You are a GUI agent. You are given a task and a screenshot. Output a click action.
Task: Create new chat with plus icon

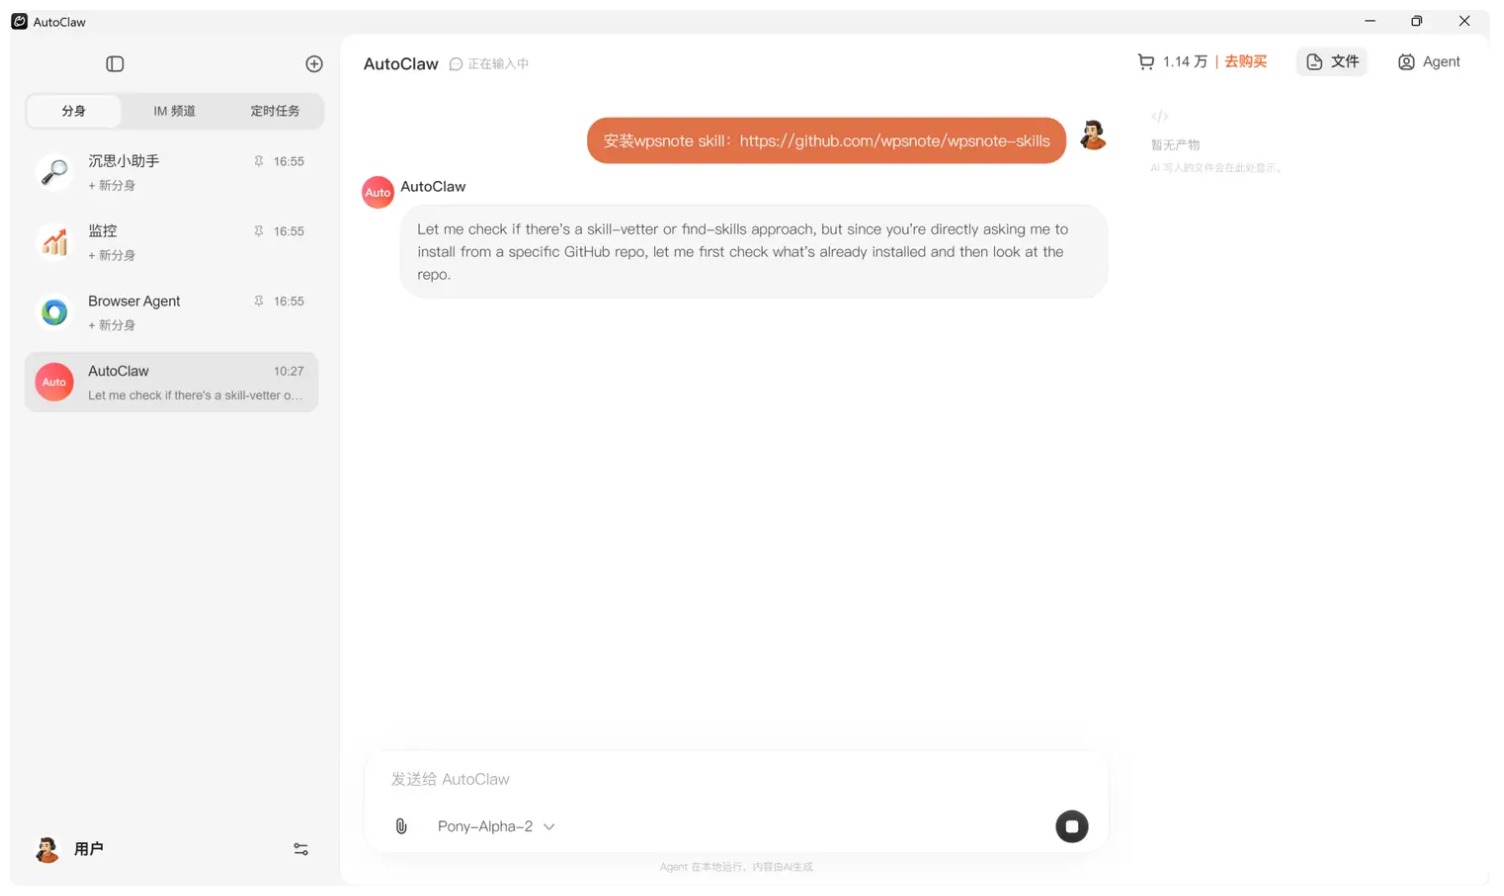314,64
